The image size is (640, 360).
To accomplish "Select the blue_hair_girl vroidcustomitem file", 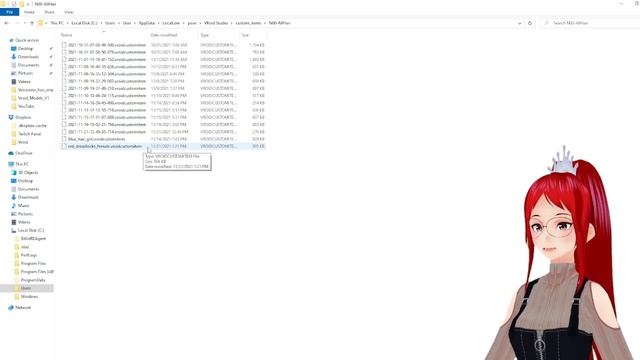I will point(163,139).
